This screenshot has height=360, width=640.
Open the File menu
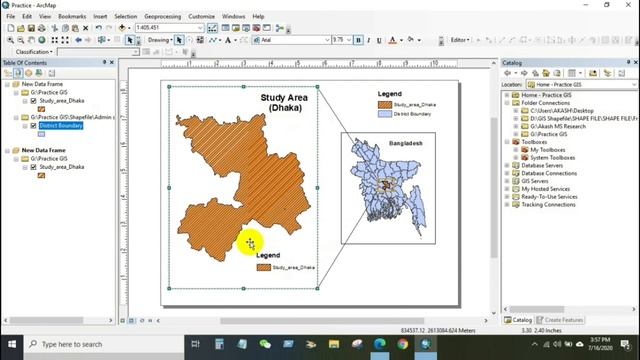(11, 16)
